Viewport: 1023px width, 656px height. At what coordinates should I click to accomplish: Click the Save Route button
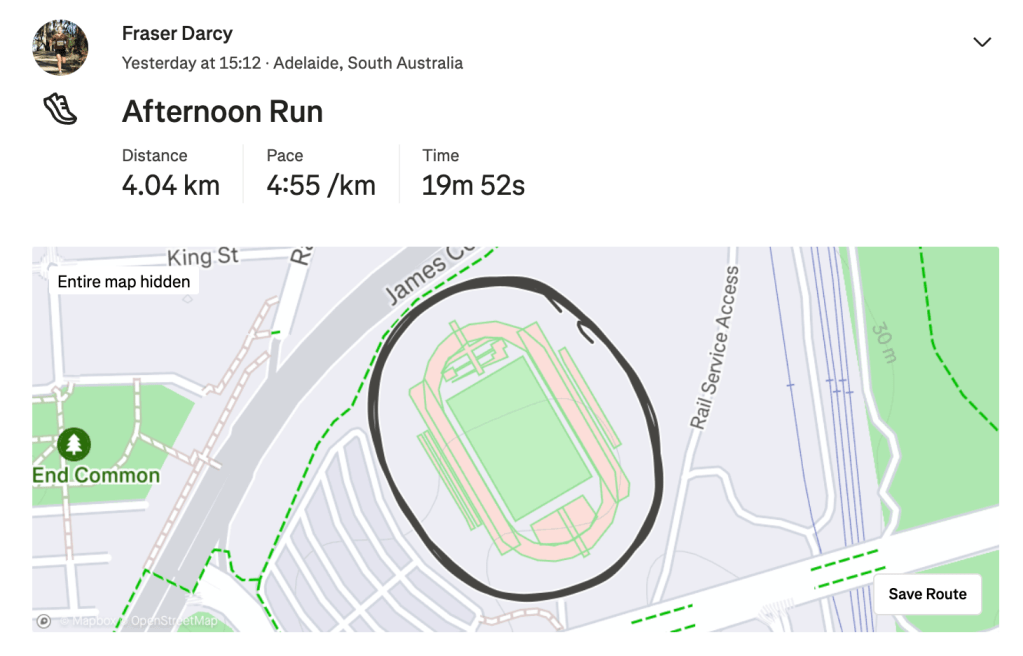point(927,594)
